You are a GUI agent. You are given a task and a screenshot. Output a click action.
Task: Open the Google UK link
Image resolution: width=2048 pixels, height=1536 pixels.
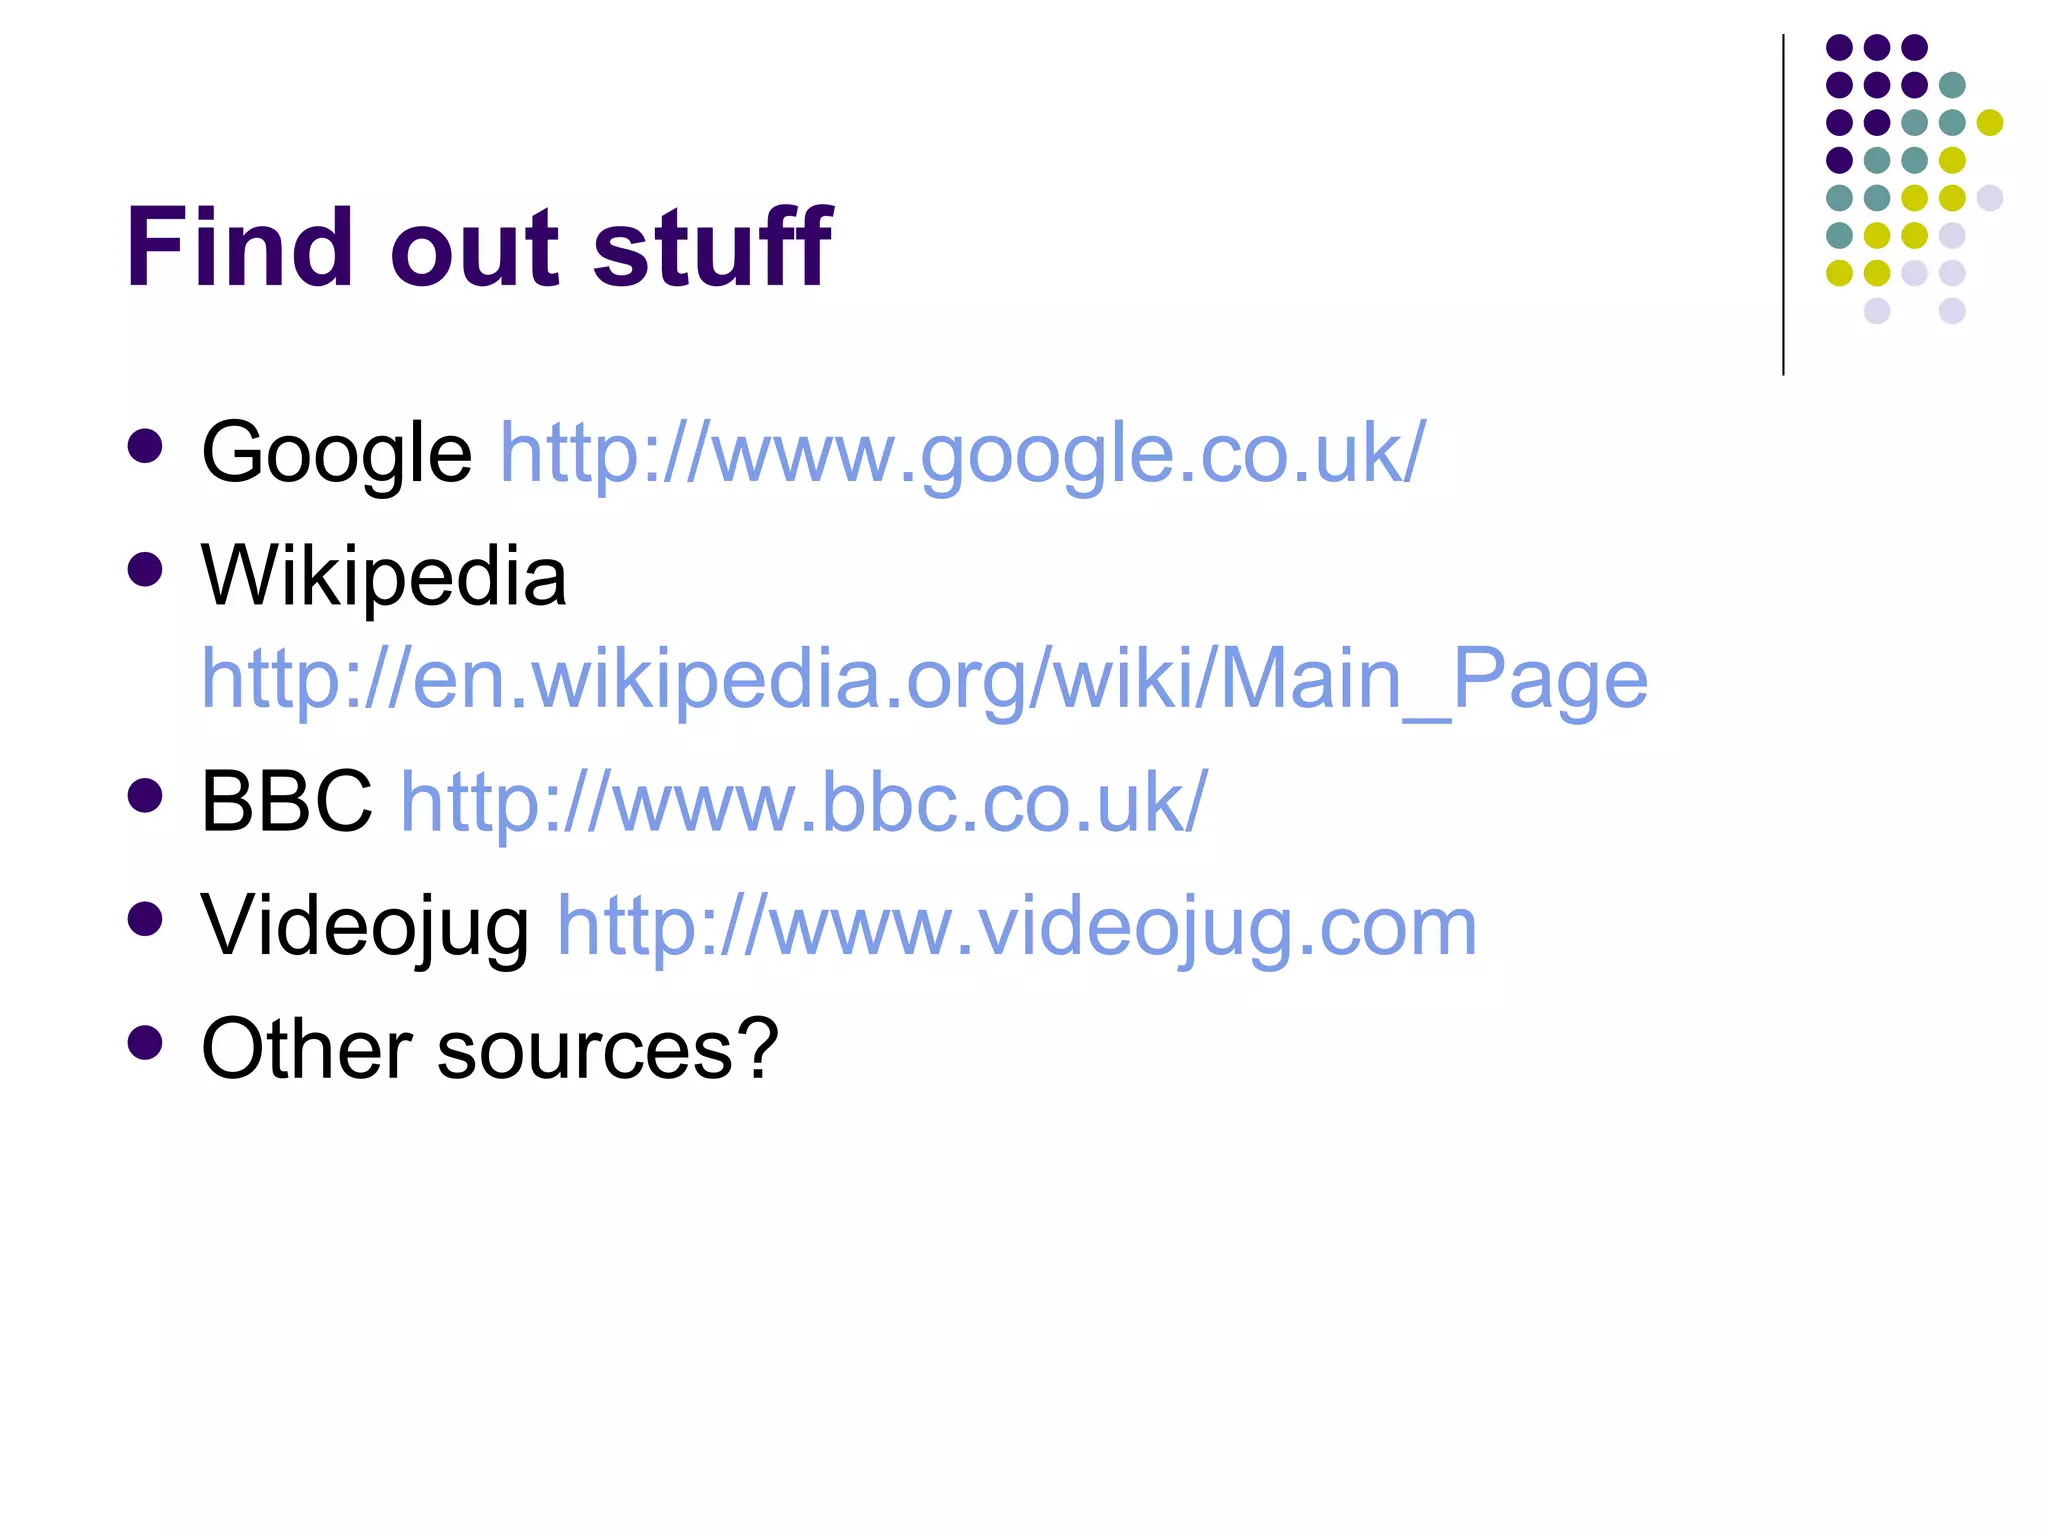[962, 453]
